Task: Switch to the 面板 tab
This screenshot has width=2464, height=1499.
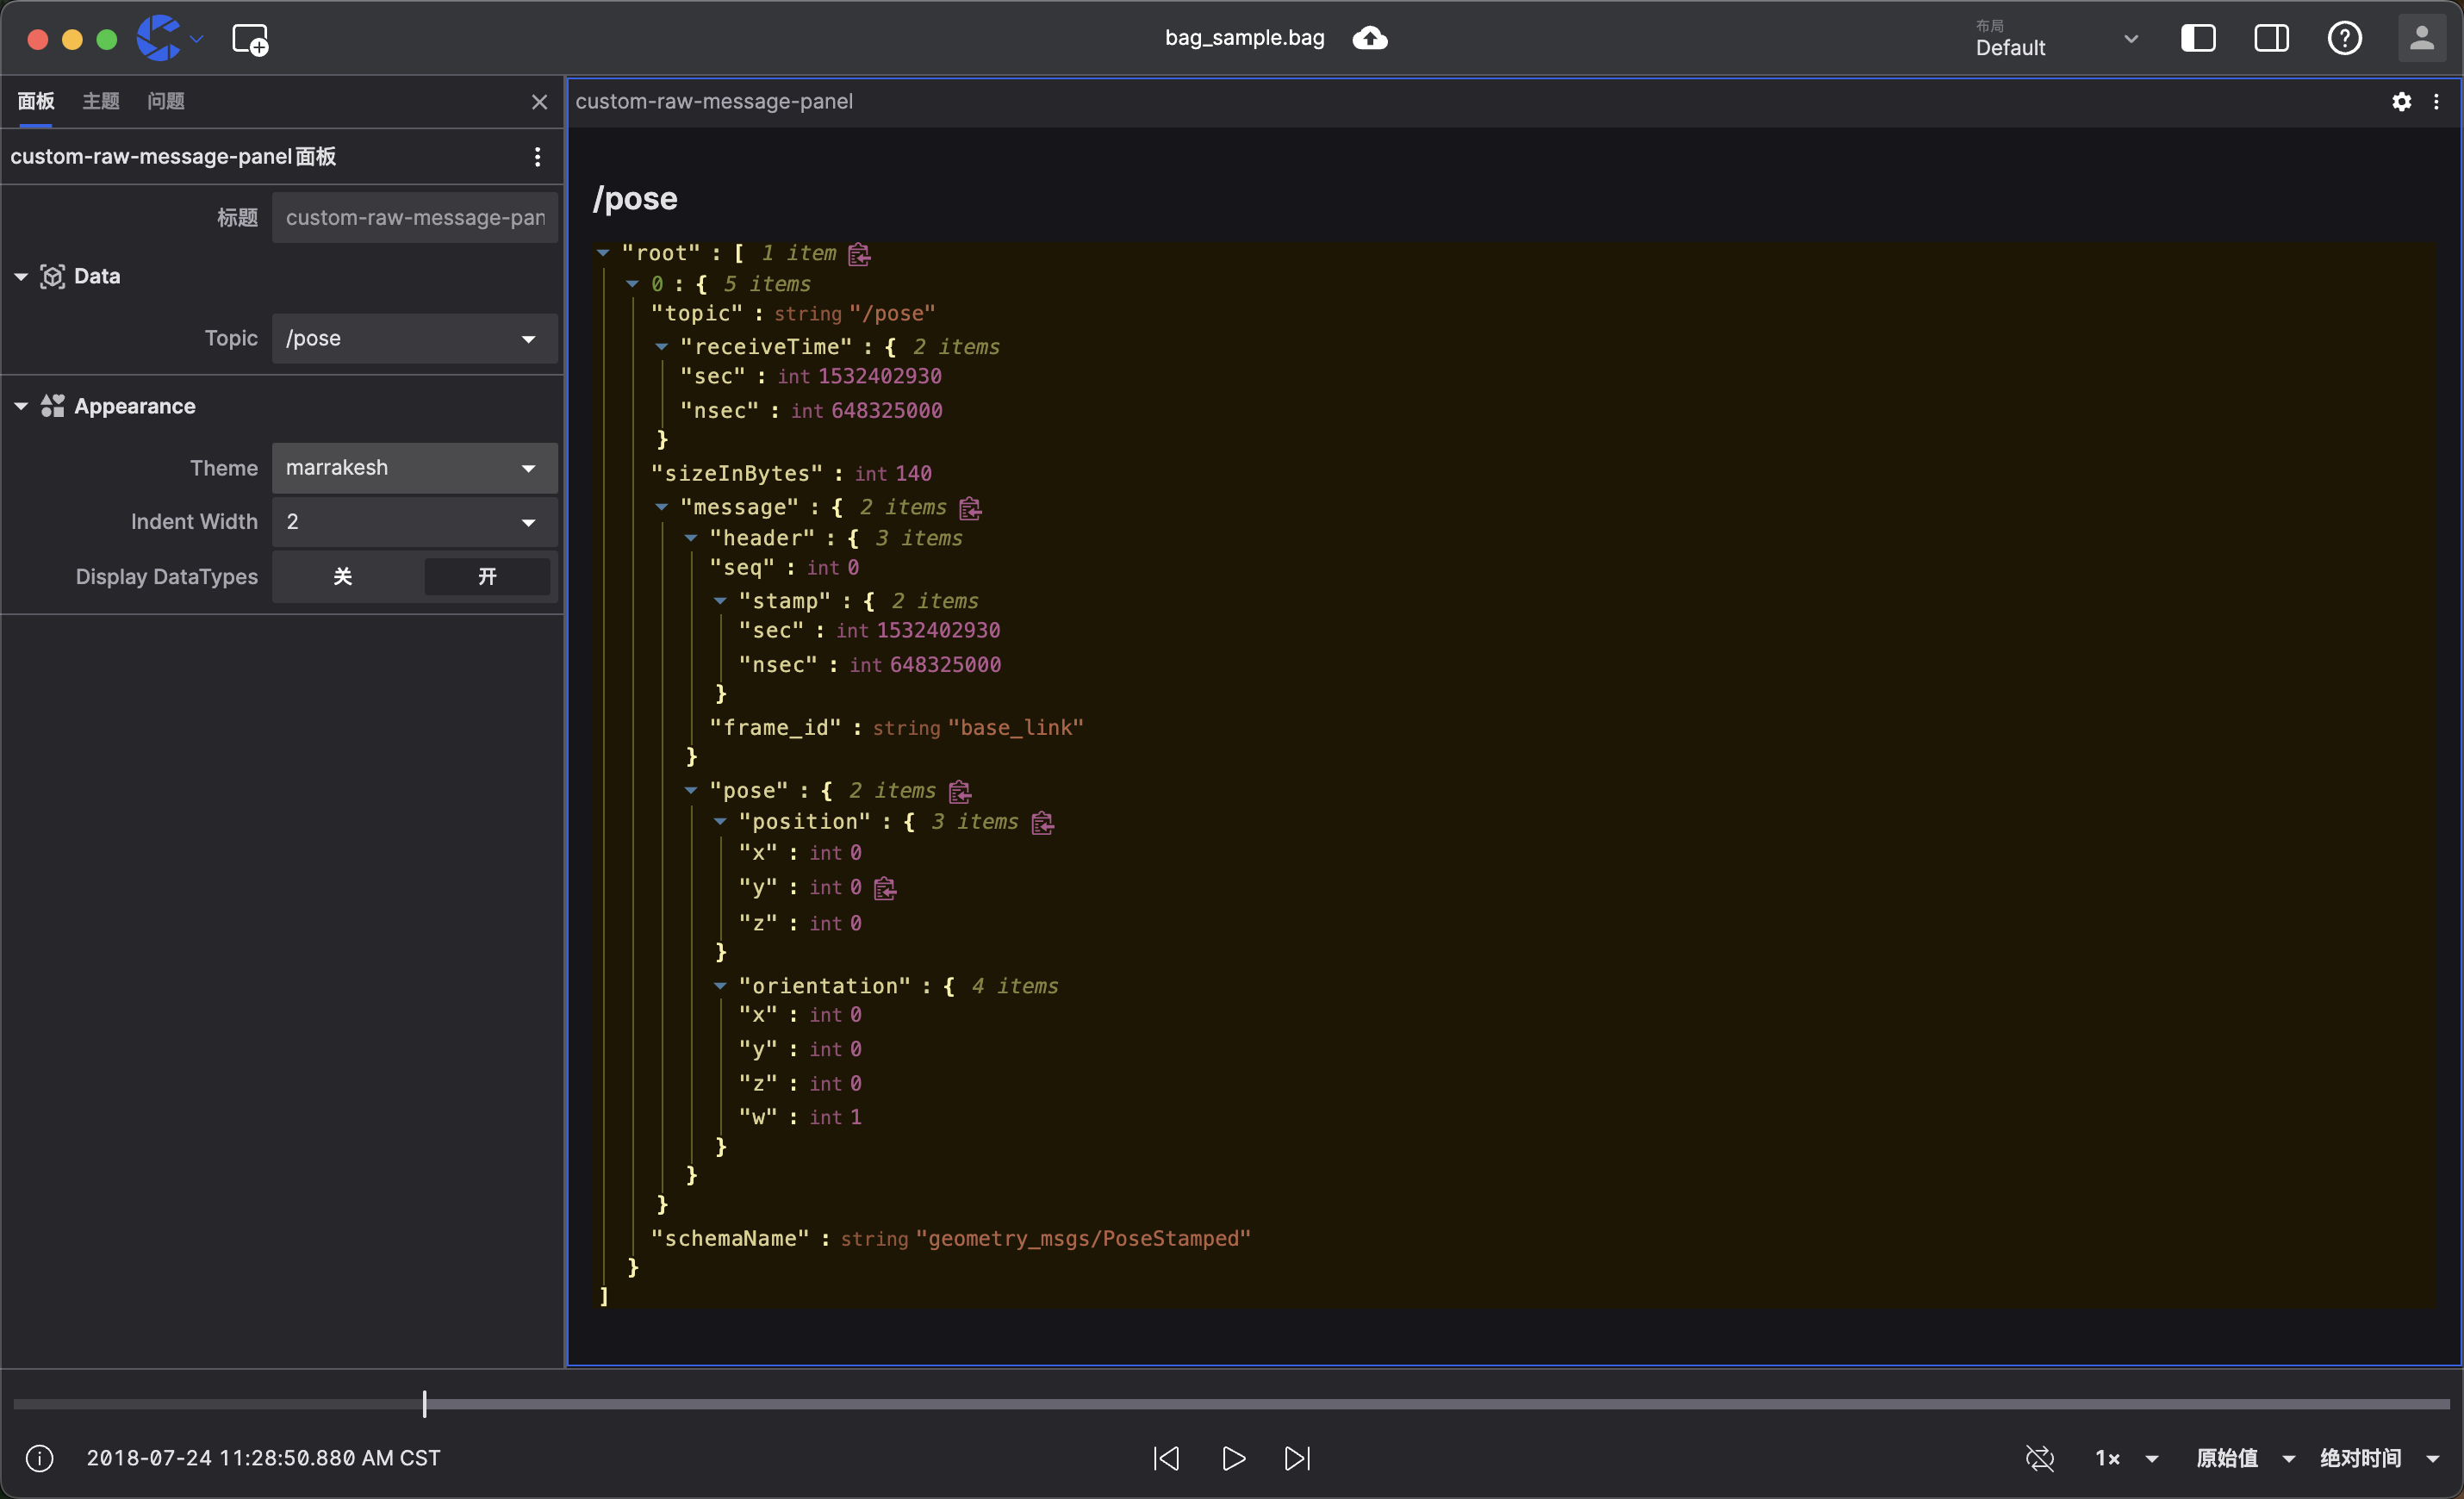Action: [36, 101]
